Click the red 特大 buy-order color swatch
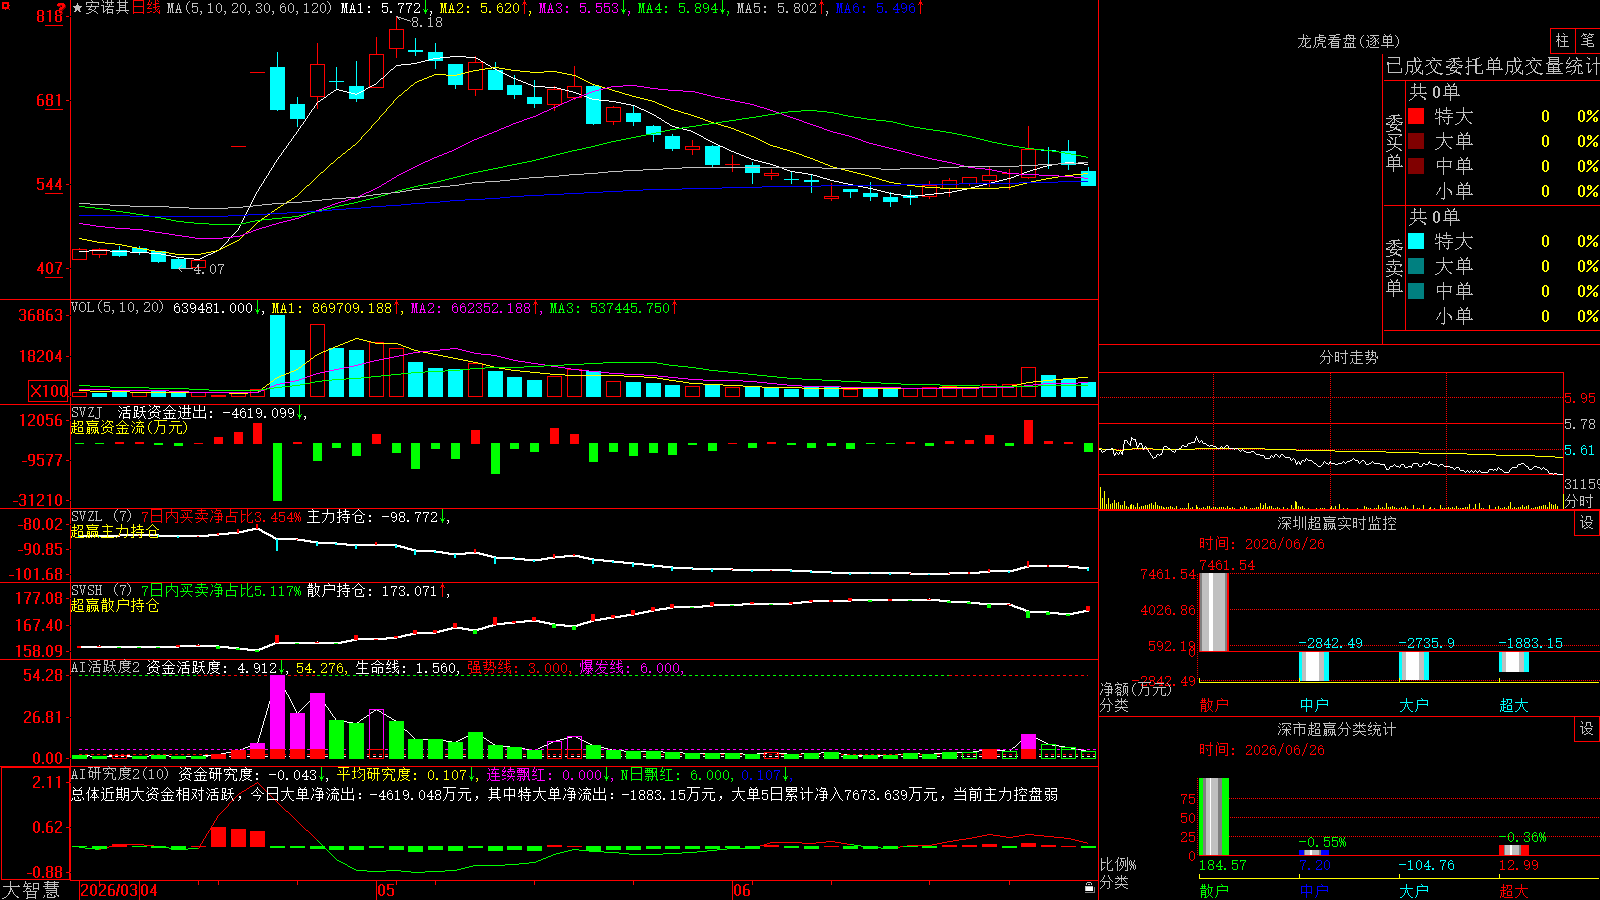Image resolution: width=1600 pixels, height=900 pixels. click(x=1416, y=116)
